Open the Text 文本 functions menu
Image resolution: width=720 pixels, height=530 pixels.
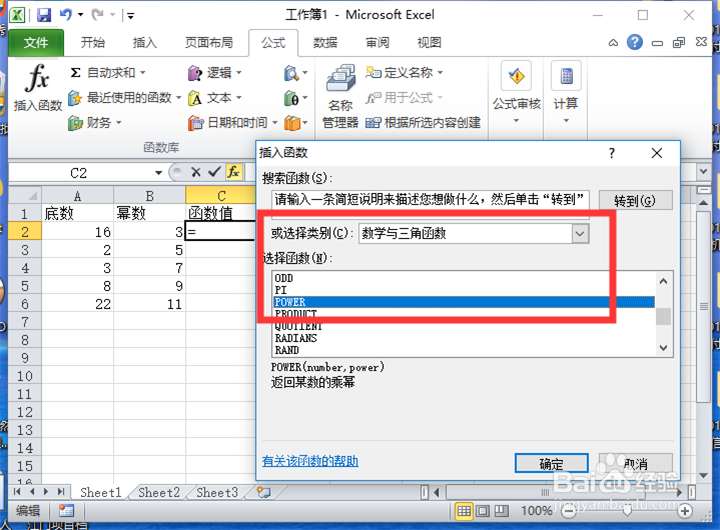pos(214,97)
